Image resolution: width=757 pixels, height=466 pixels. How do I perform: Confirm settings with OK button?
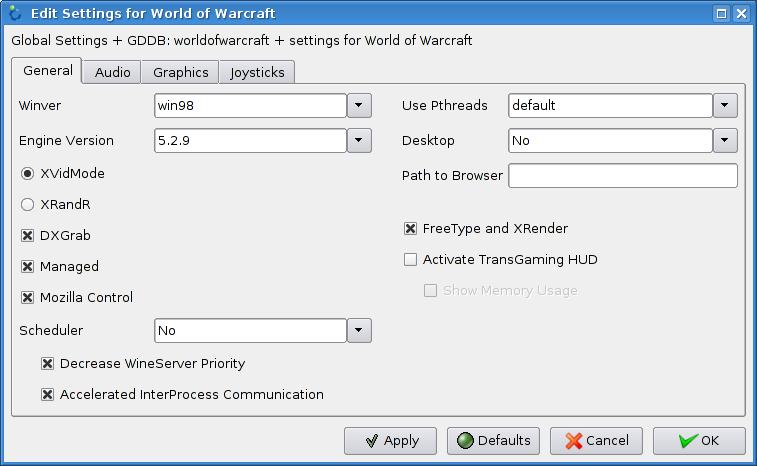pyautogui.click(x=699, y=441)
